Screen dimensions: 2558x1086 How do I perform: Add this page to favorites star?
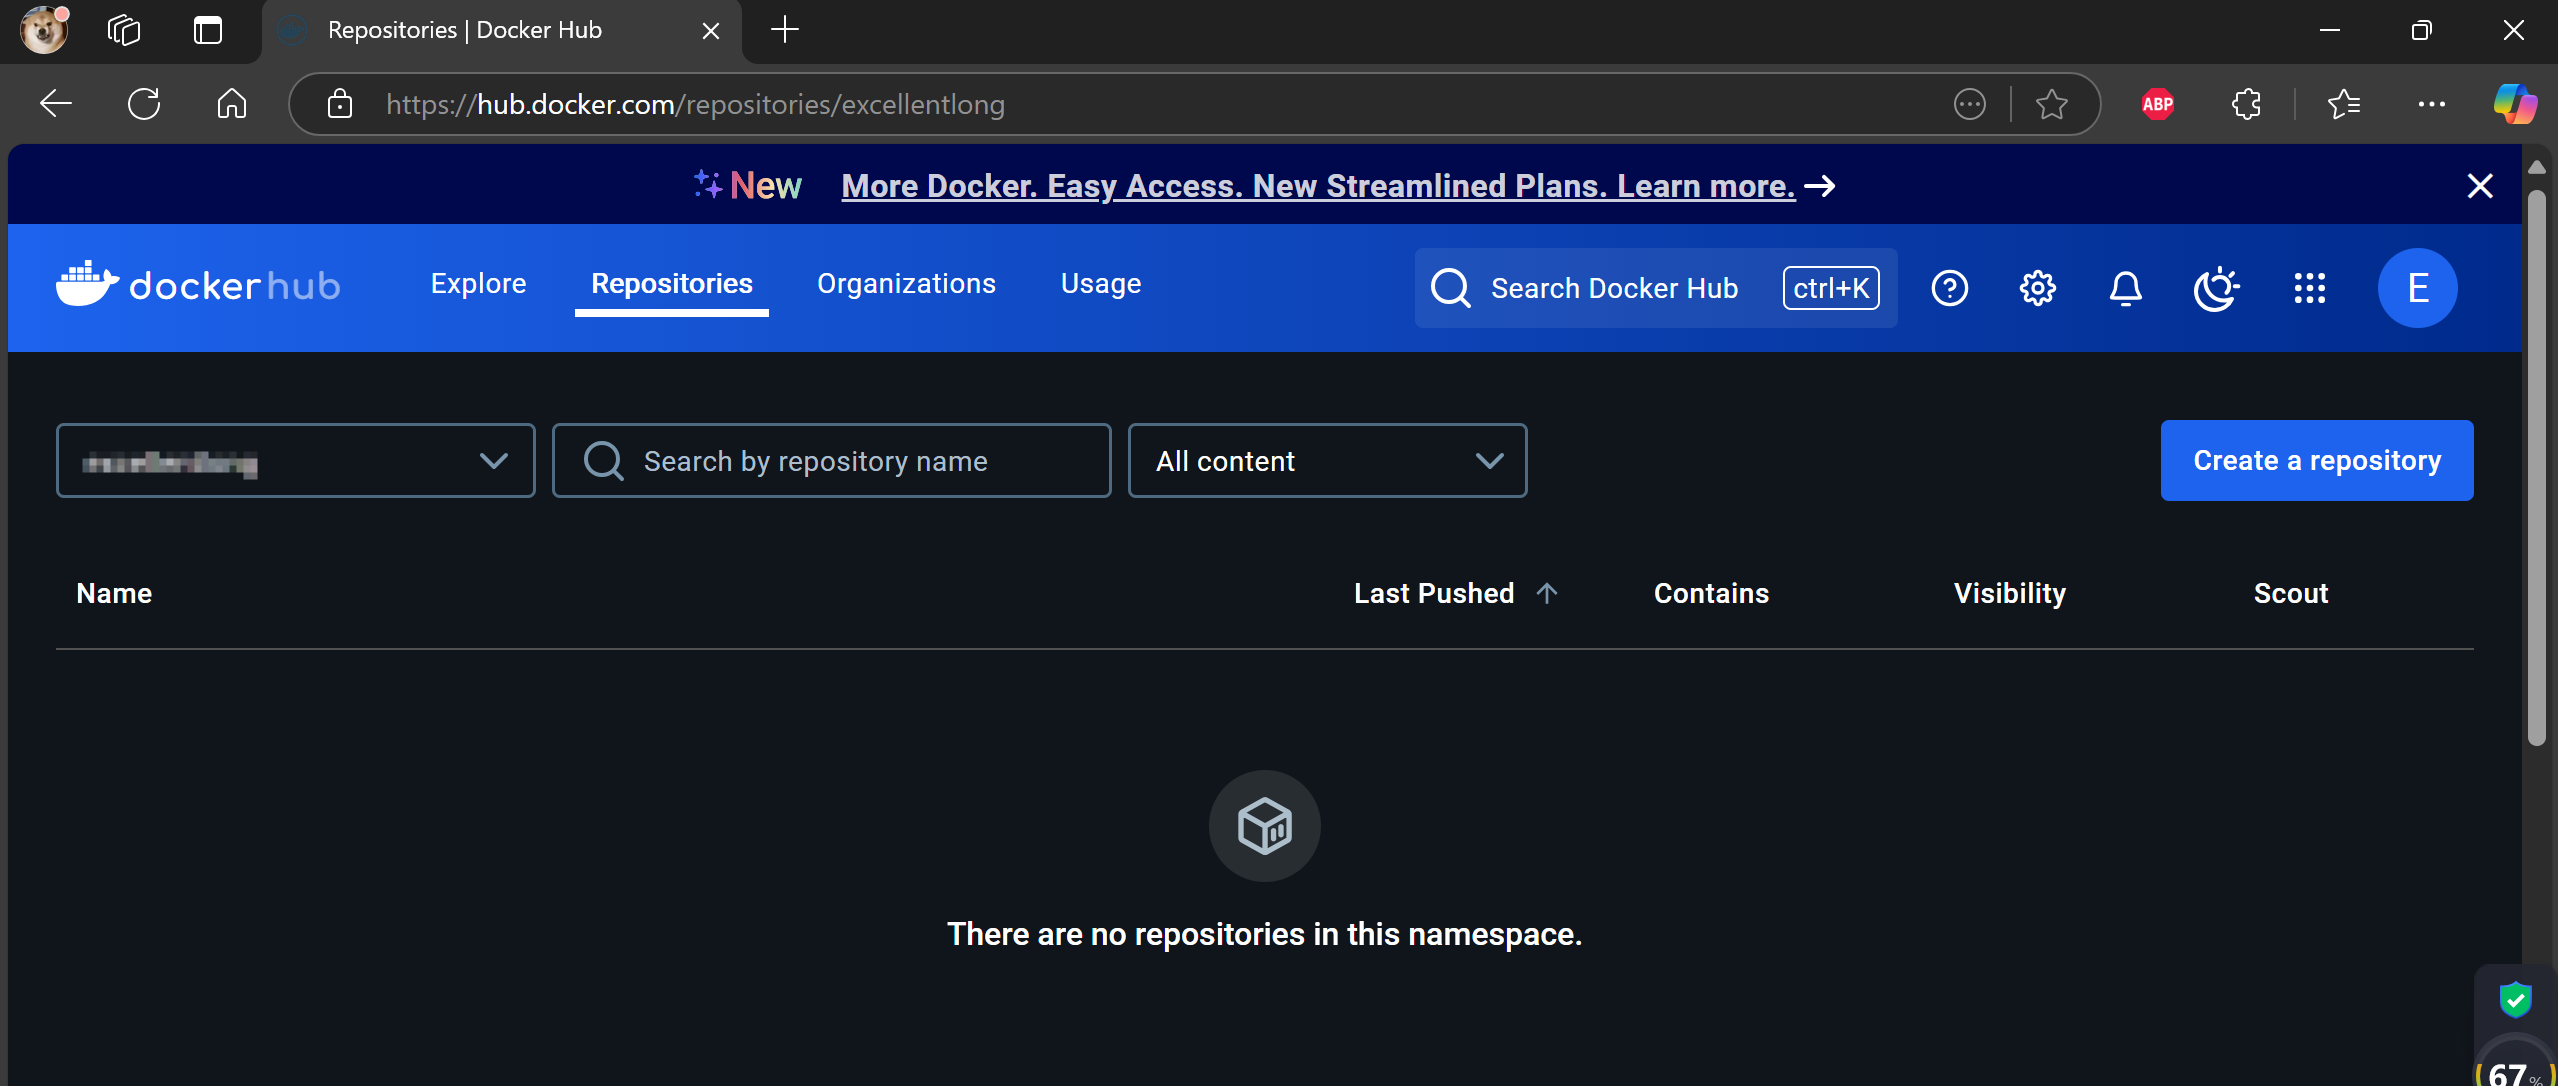[2051, 104]
